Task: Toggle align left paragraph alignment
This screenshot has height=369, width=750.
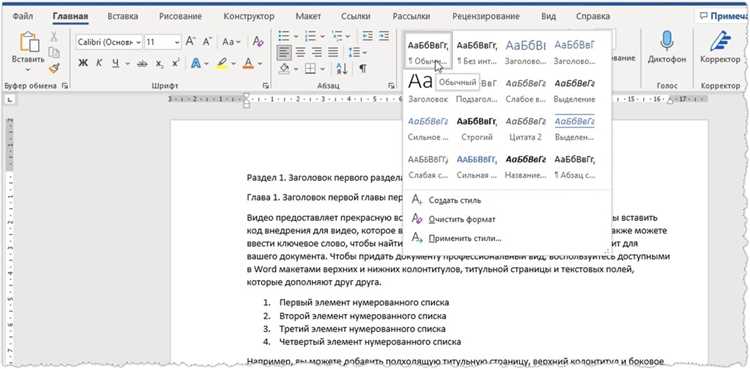Action: click(x=284, y=52)
